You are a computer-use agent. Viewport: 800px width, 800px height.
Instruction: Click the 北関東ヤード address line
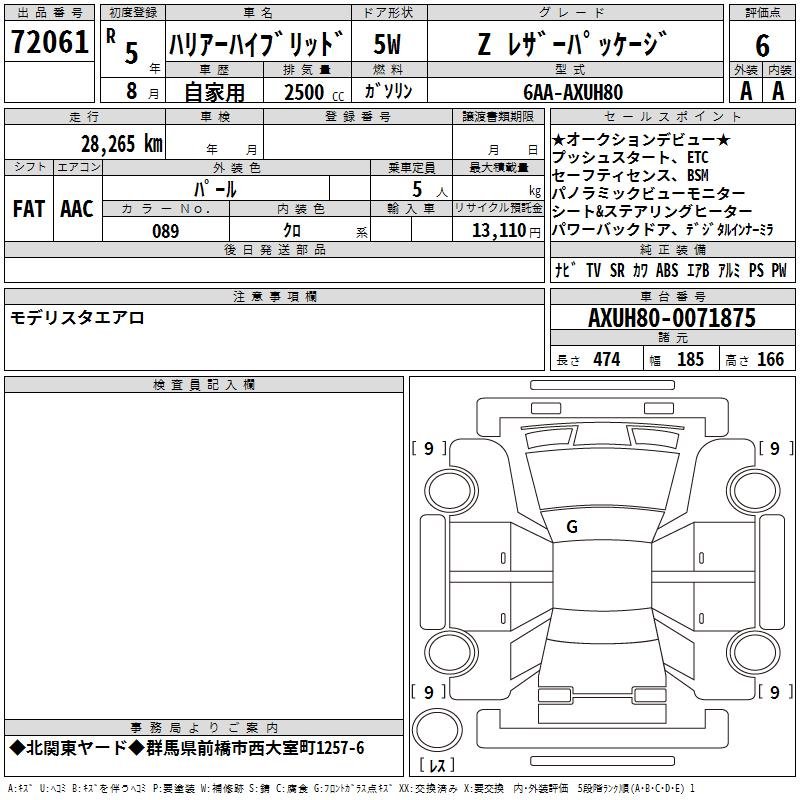187,748
